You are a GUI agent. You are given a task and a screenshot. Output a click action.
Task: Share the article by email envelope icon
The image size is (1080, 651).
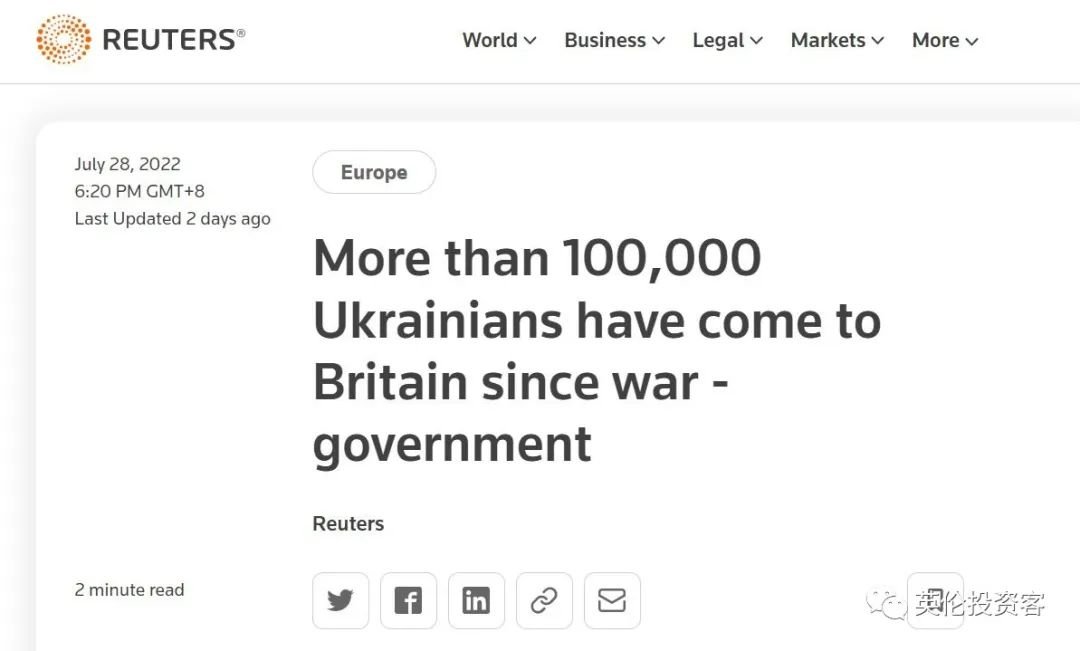point(612,600)
